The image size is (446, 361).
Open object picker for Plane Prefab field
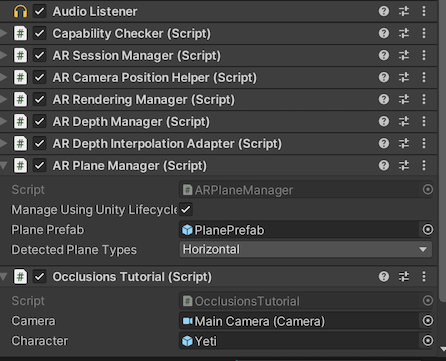click(x=428, y=230)
